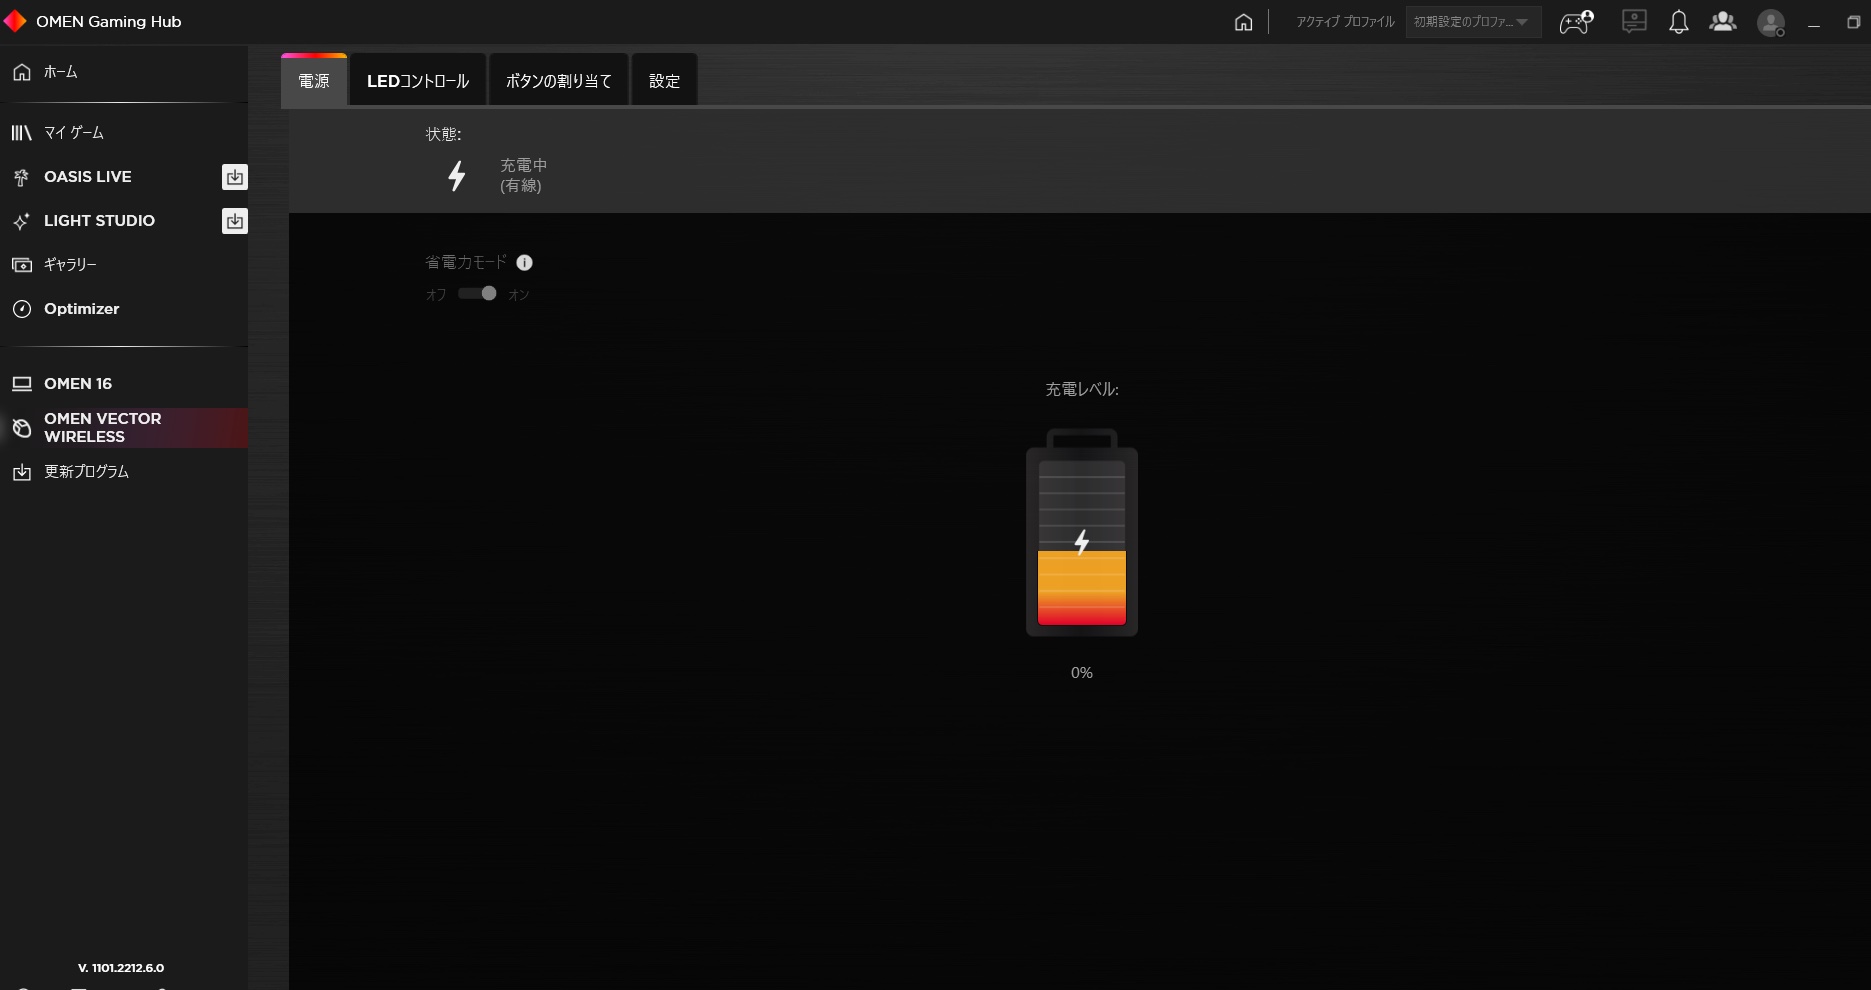Open 更新プログラム in the sidebar
The height and width of the screenshot is (990, 1871).
pyautogui.click(x=124, y=472)
